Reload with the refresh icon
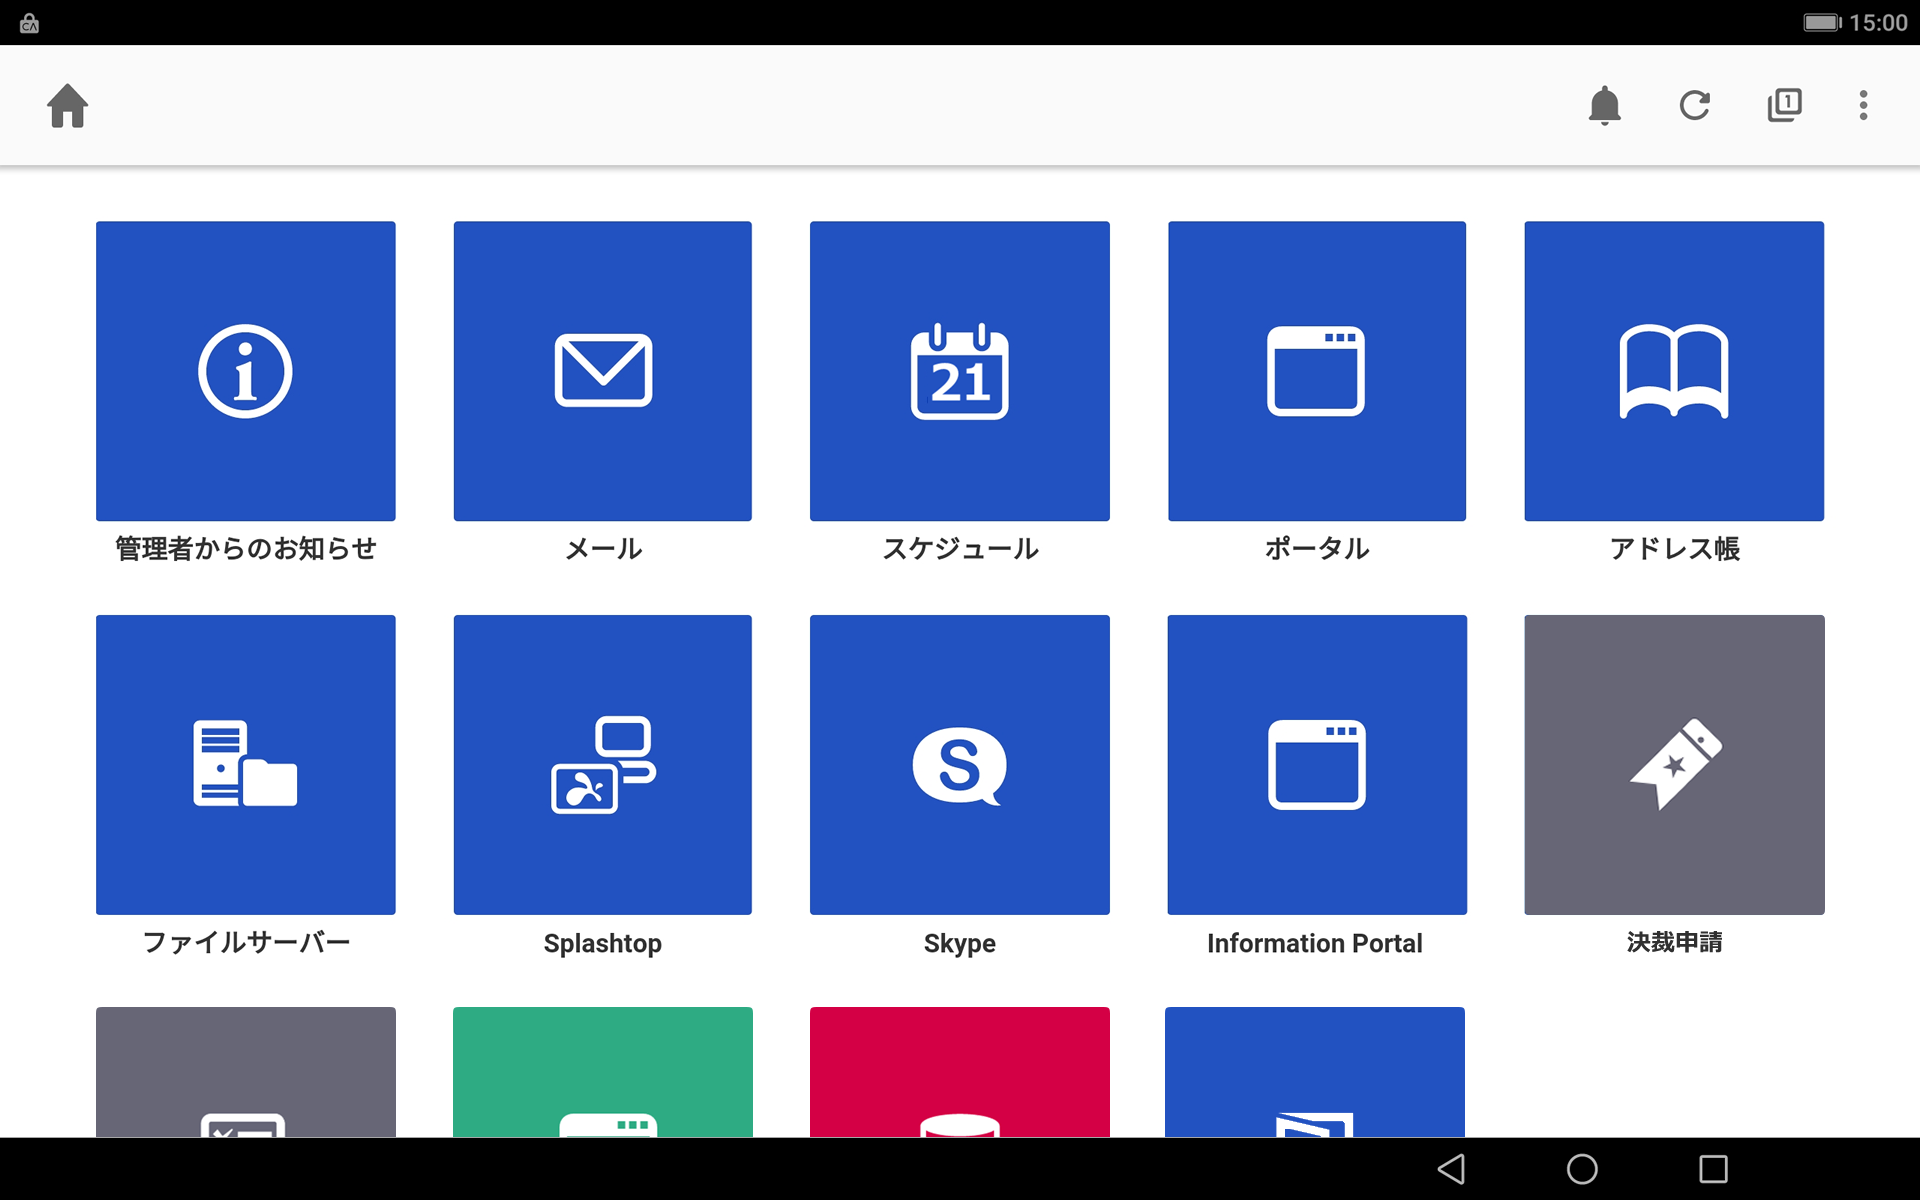 [1694, 105]
